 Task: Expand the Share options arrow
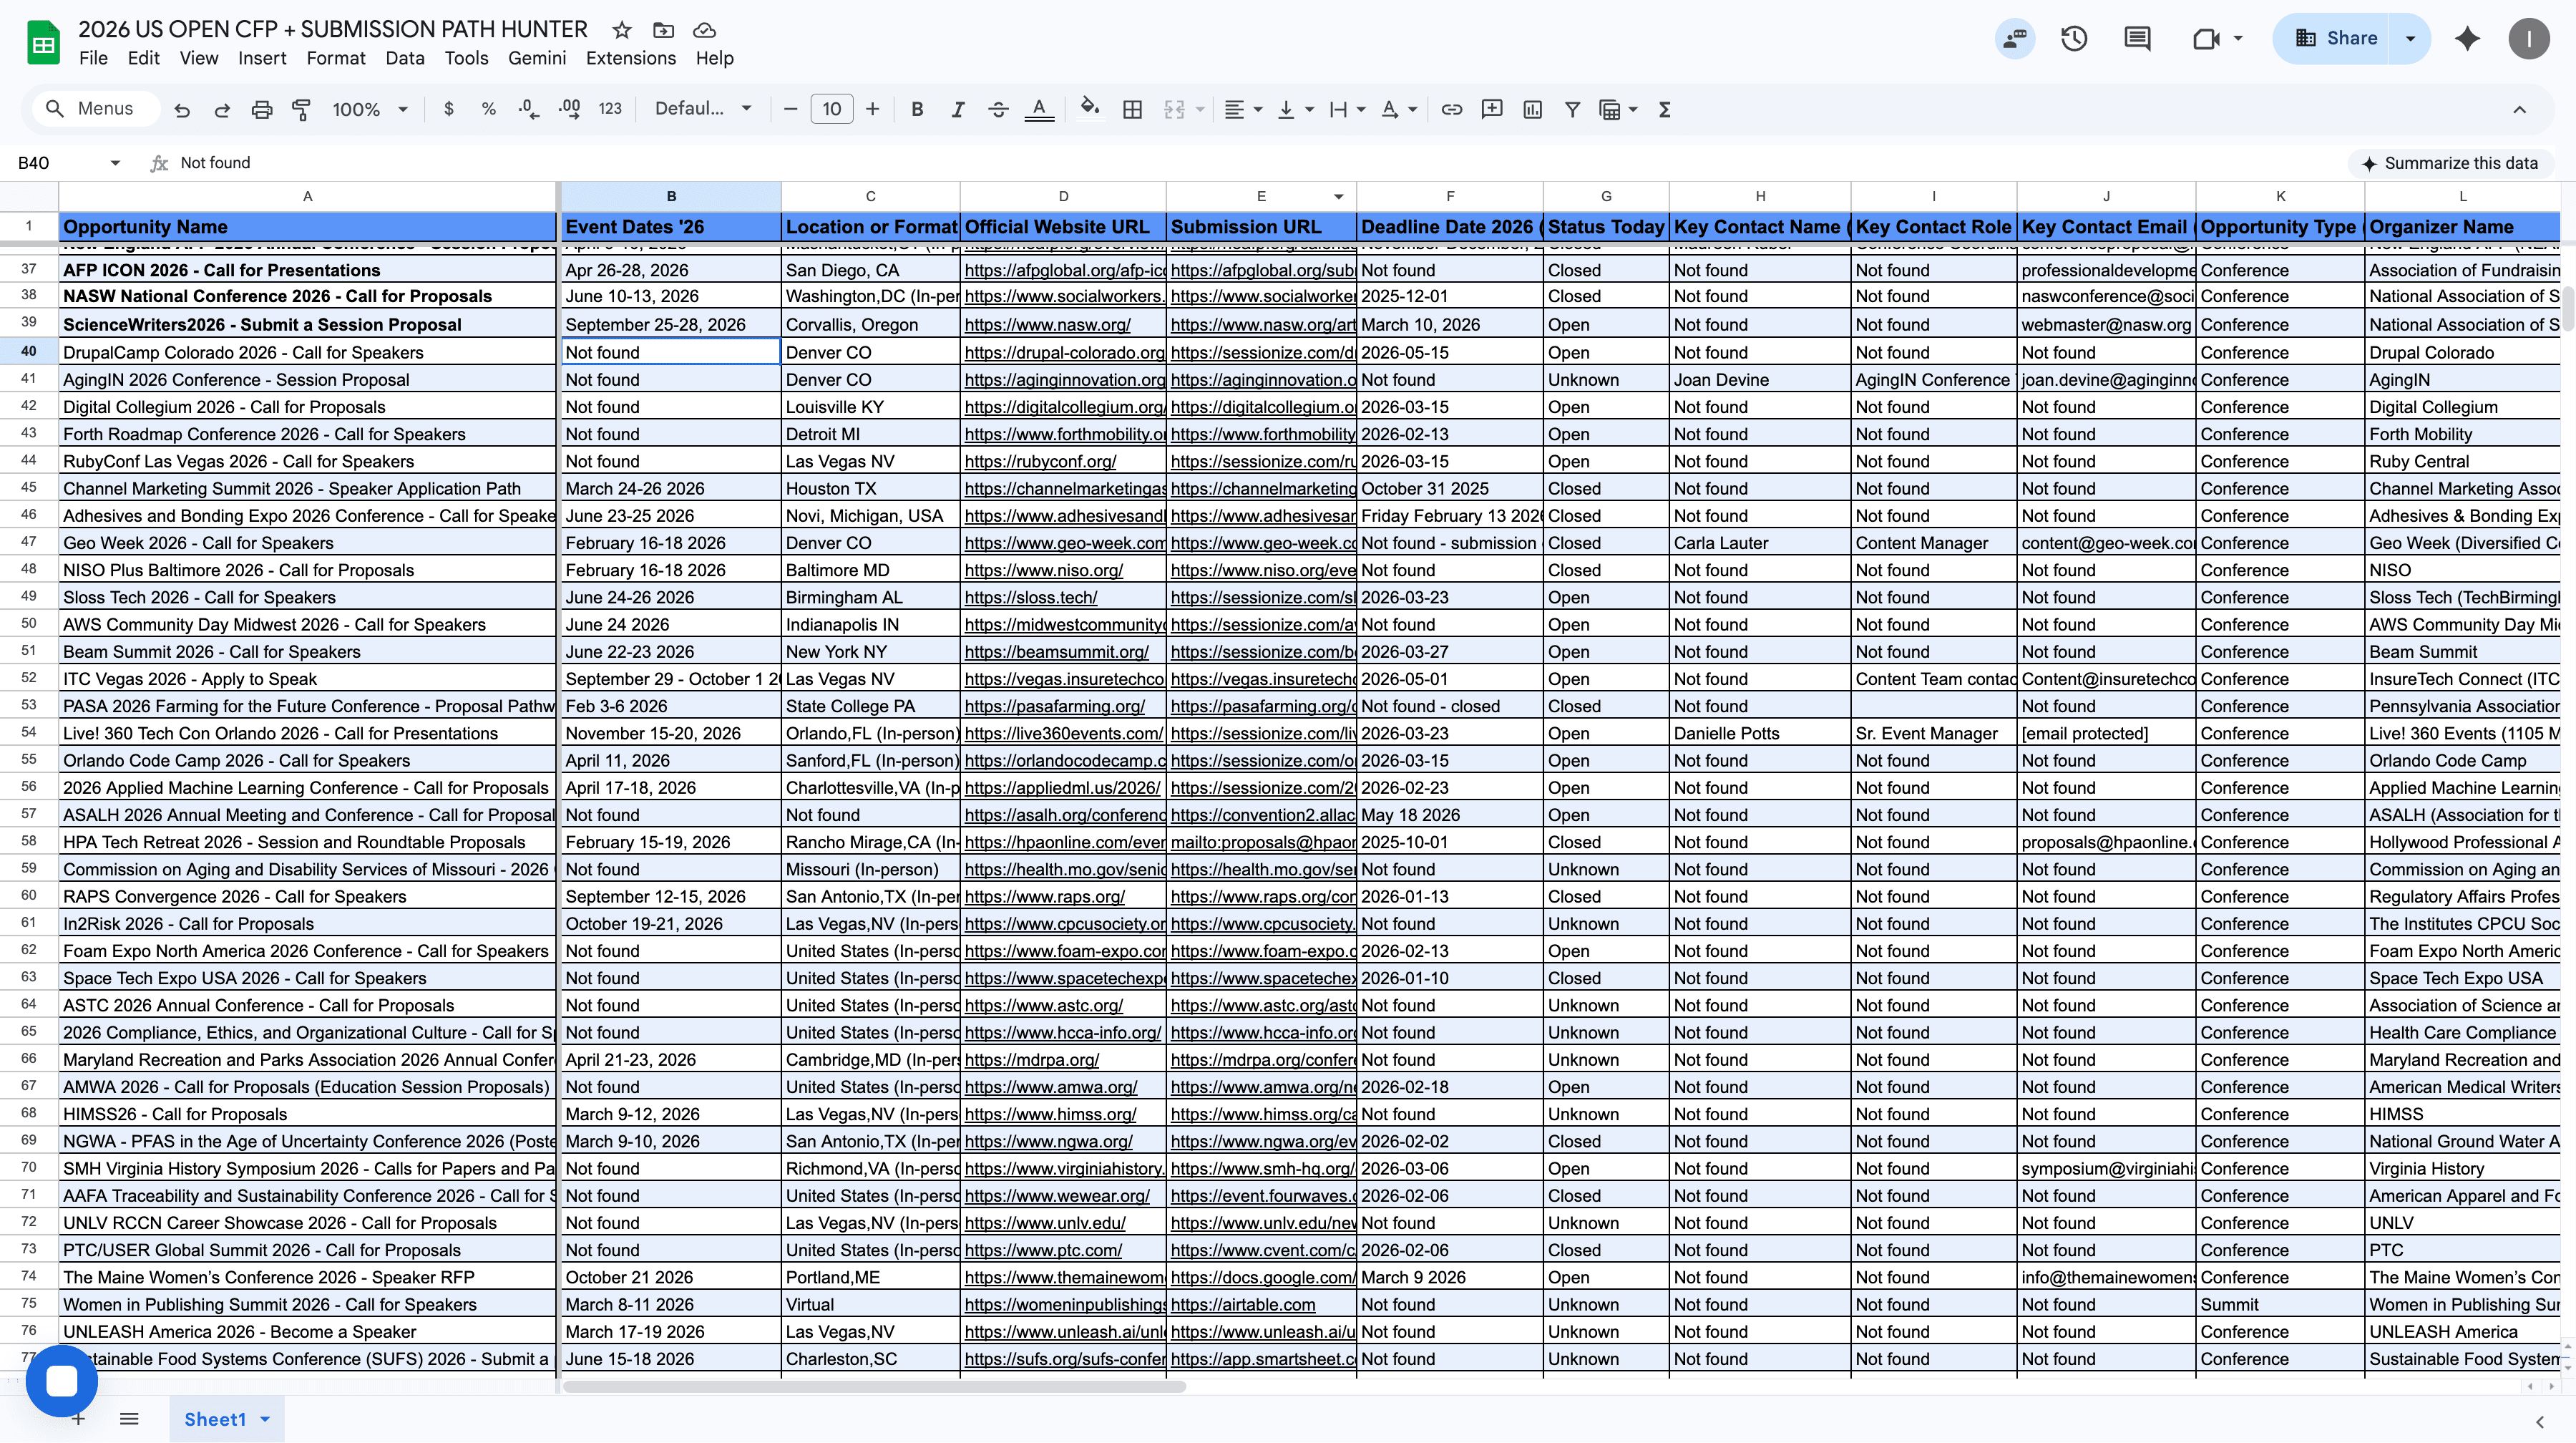pos(2410,39)
